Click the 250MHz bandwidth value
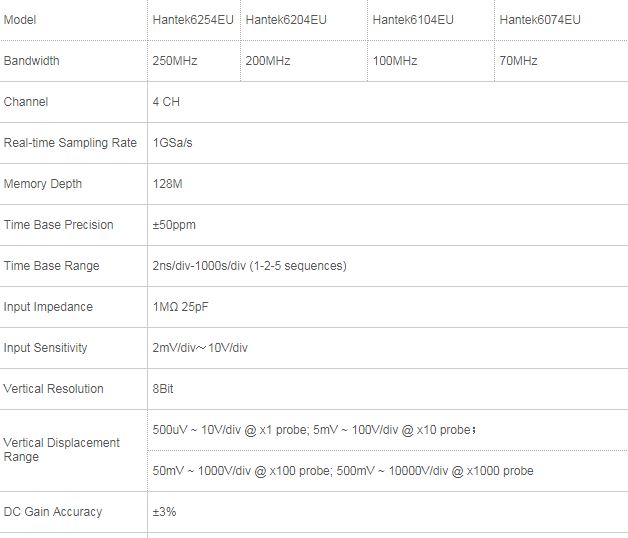The height and width of the screenshot is (538, 628). [x=175, y=61]
